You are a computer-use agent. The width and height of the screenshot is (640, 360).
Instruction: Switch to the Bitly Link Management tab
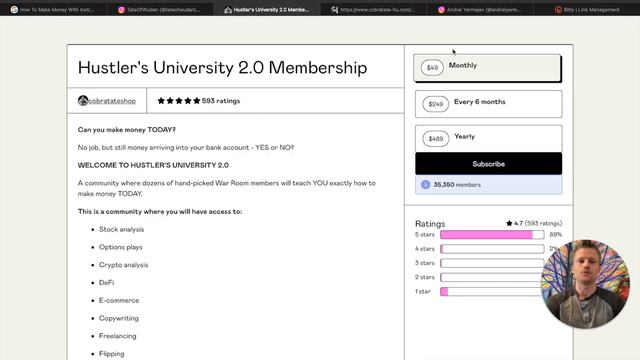tap(587, 9)
